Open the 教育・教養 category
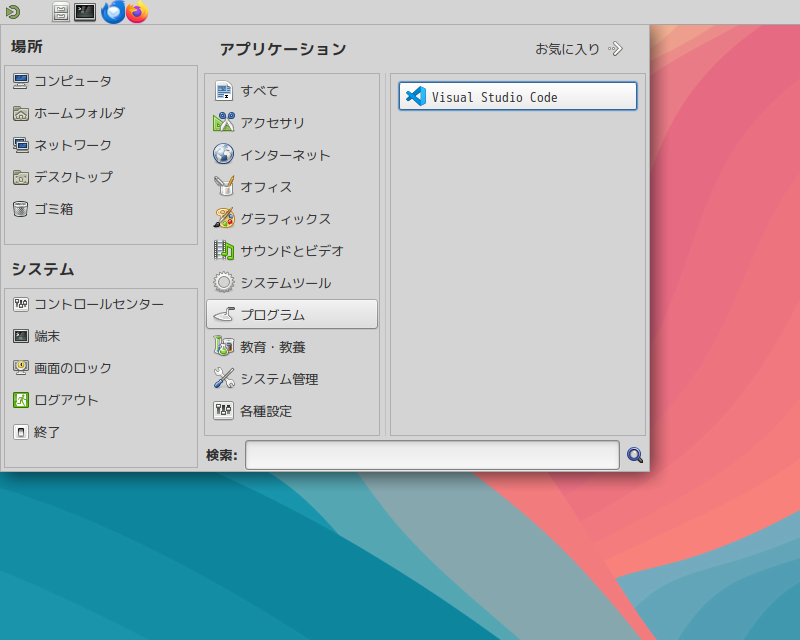 click(x=292, y=347)
